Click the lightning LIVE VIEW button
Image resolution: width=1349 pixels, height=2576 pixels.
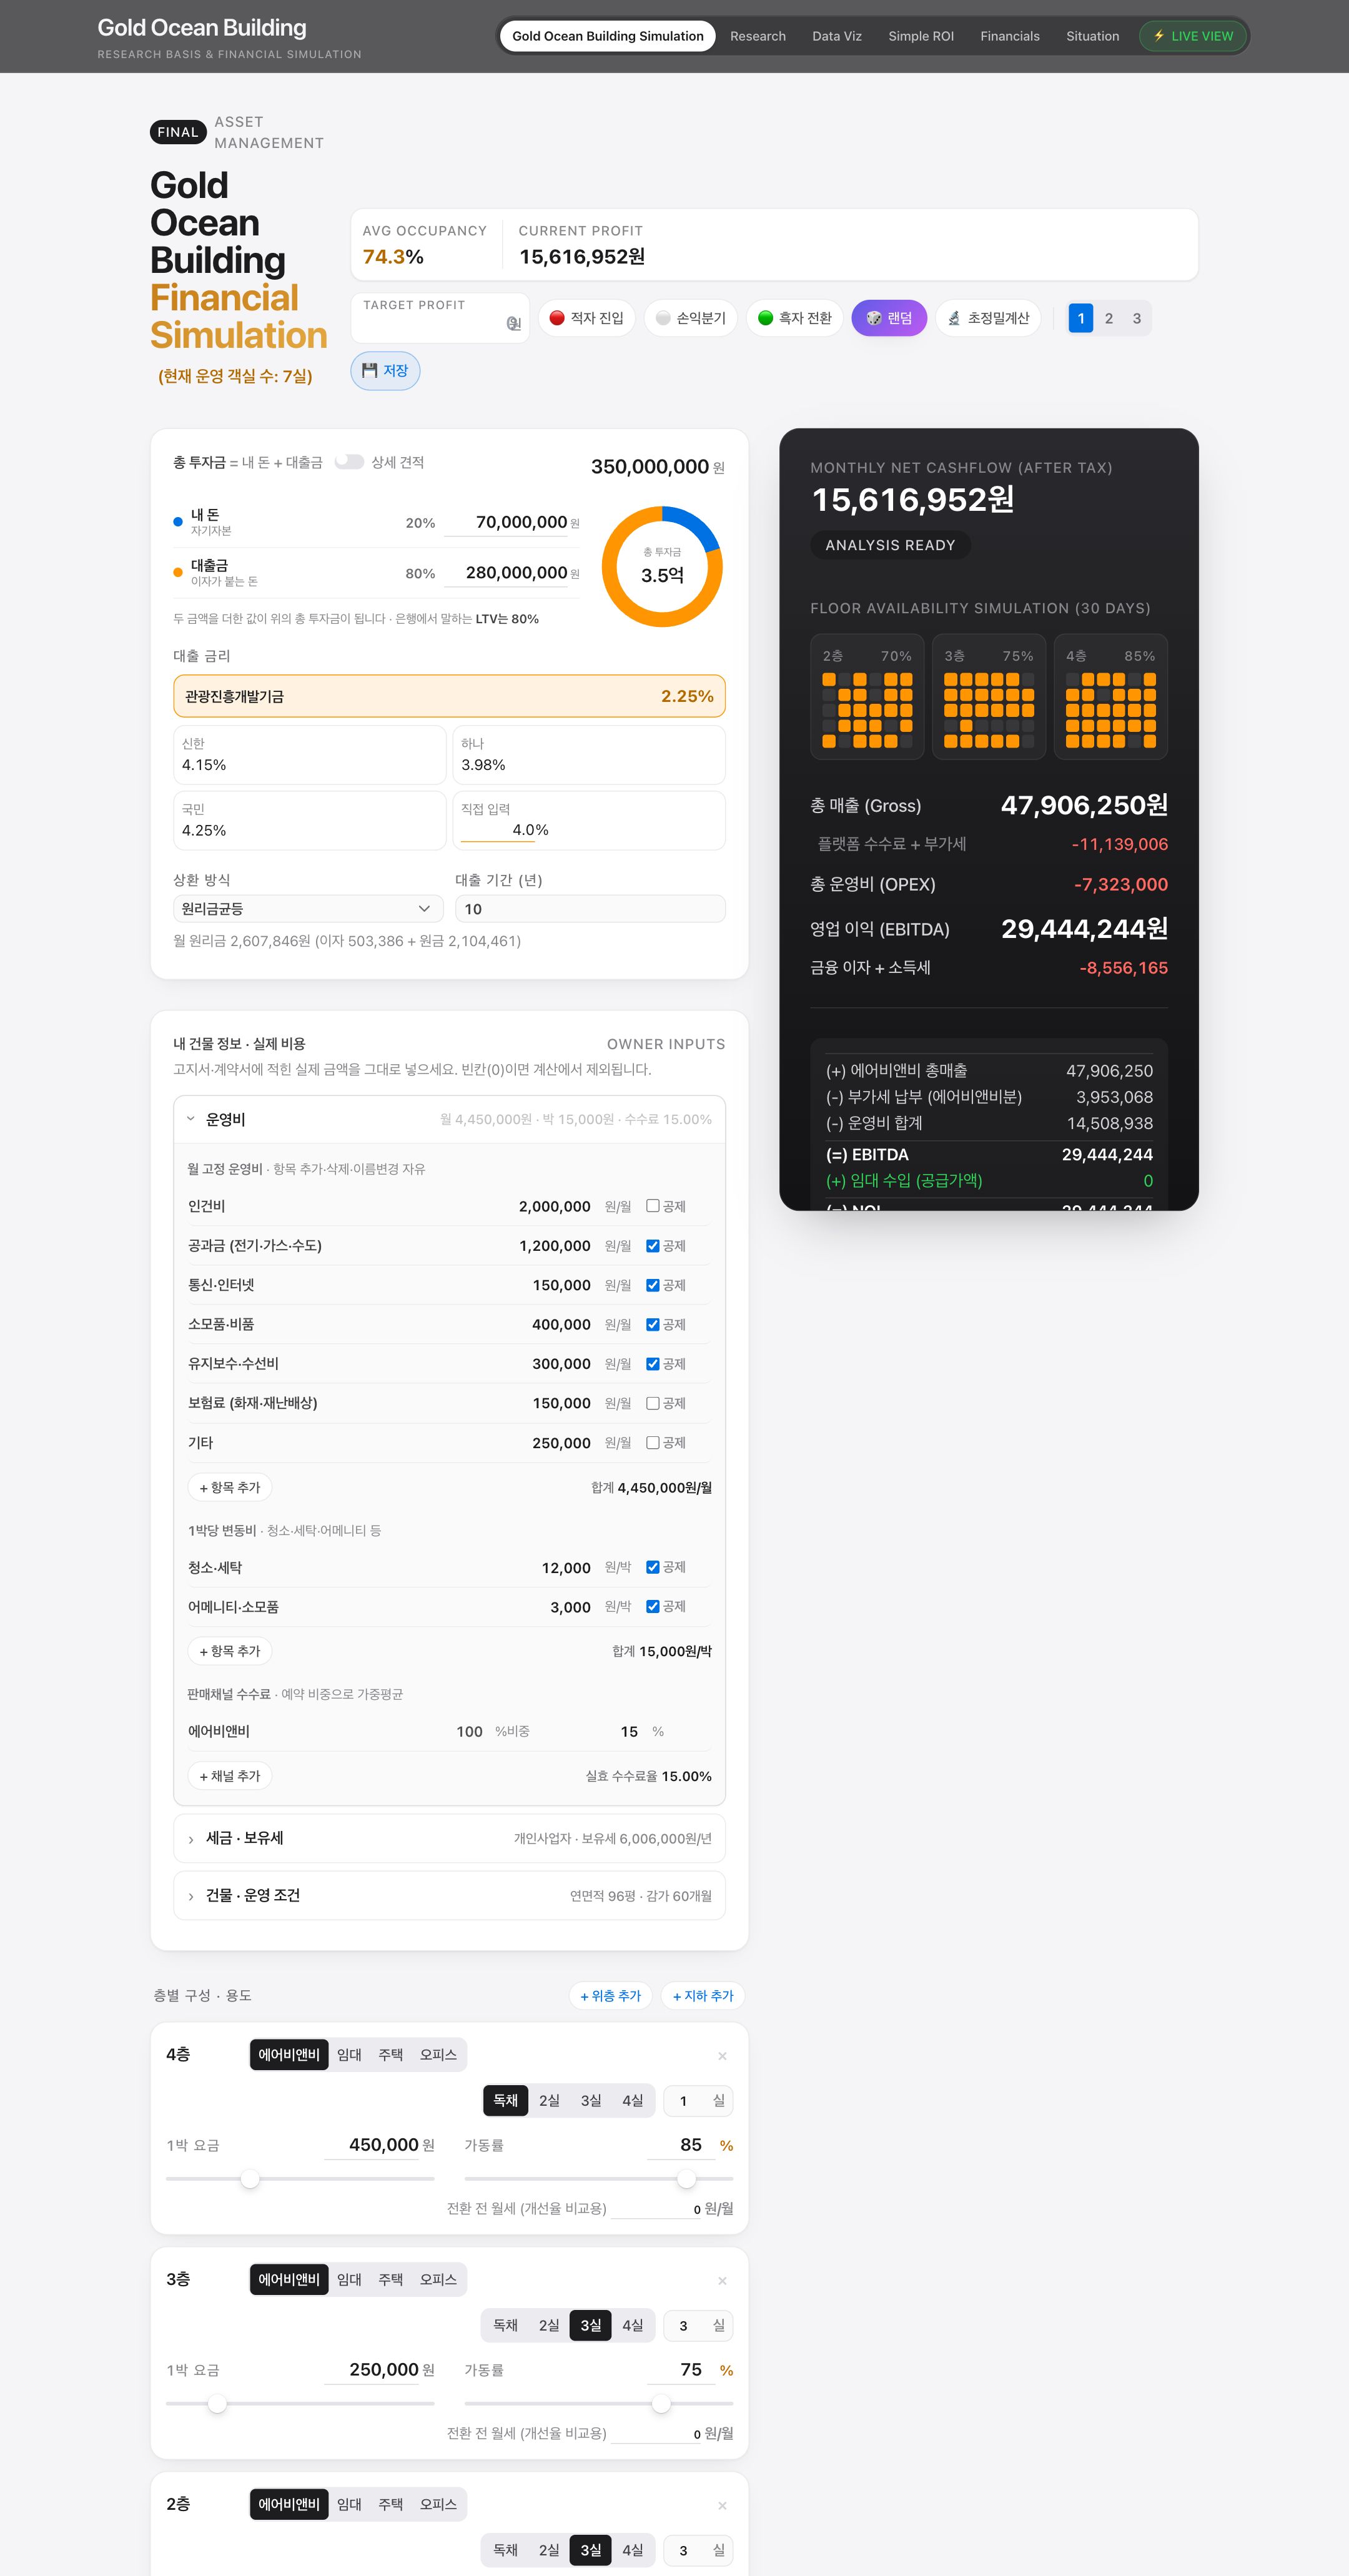tap(1193, 36)
